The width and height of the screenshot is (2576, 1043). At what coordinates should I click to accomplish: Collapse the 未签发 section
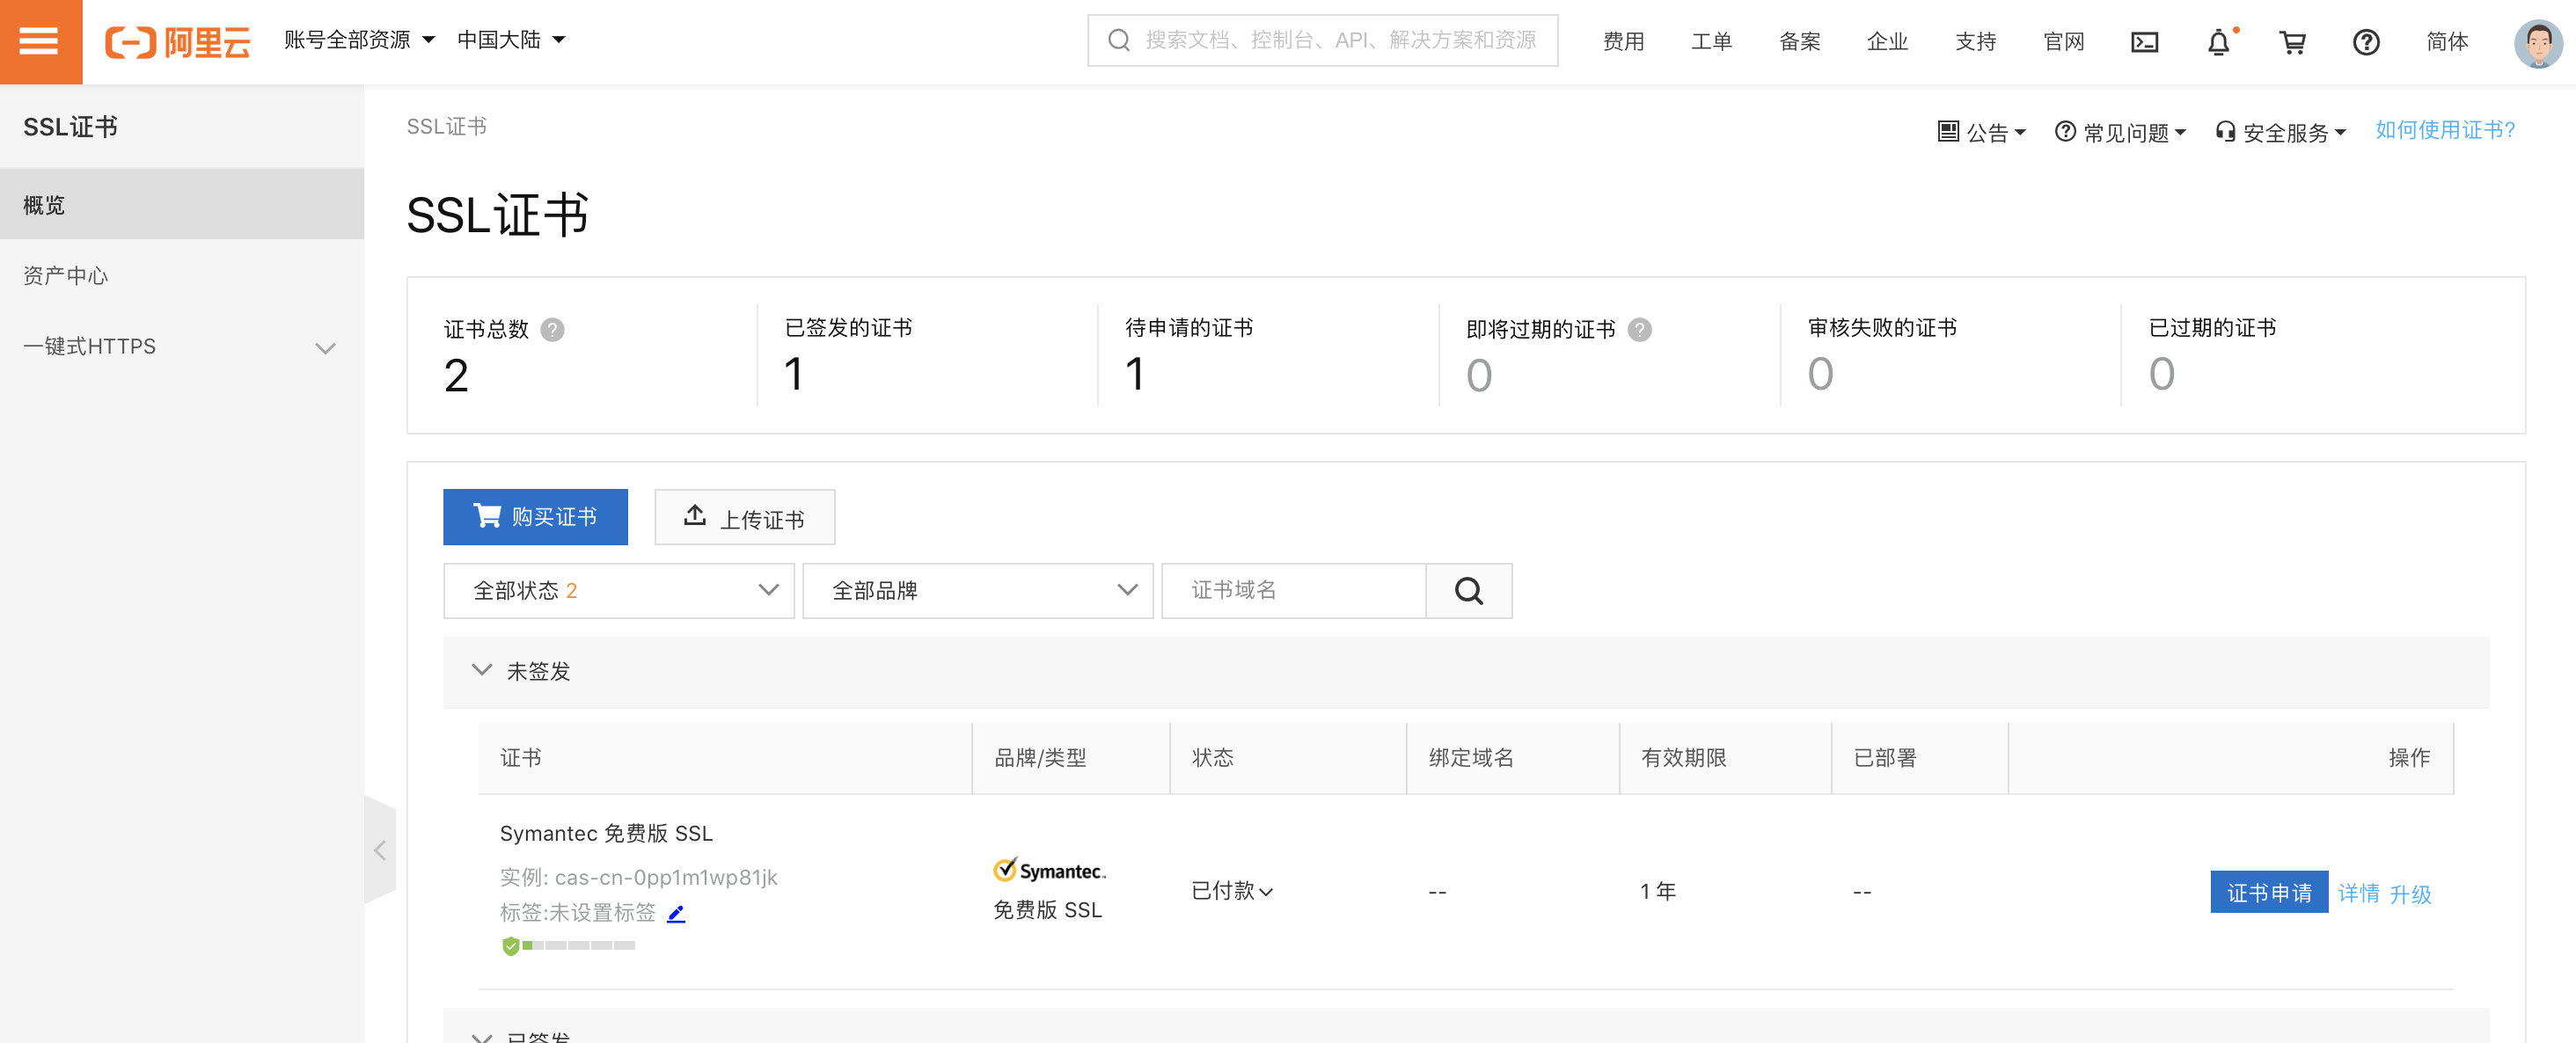click(482, 670)
